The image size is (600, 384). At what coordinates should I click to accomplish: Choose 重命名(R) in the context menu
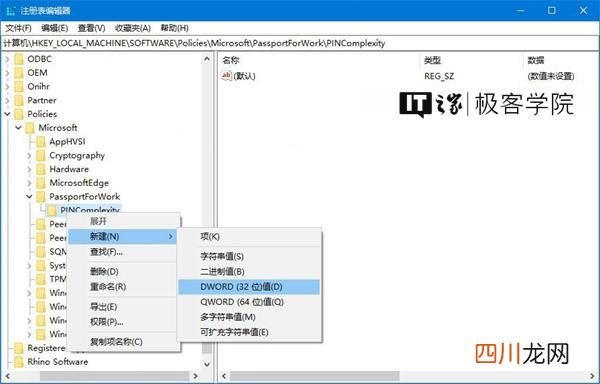coord(123,287)
